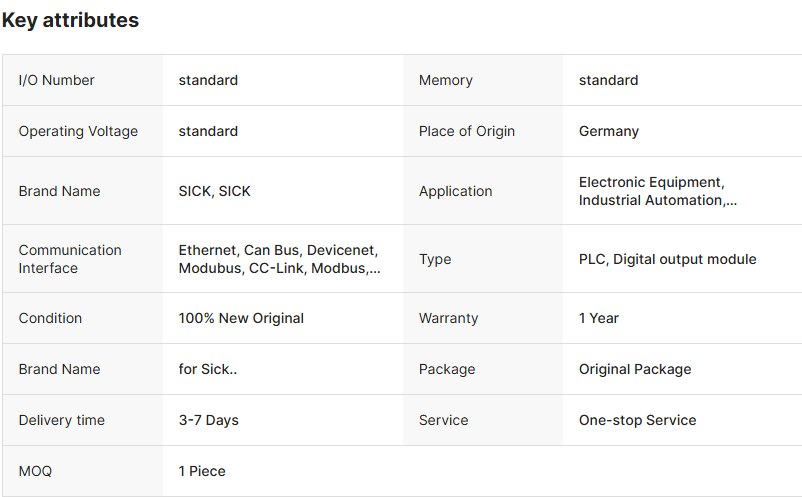The height and width of the screenshot is (497, 802).
Task: Select the Memory label cell
Action: pyautogui.click(x=445, y=80)
